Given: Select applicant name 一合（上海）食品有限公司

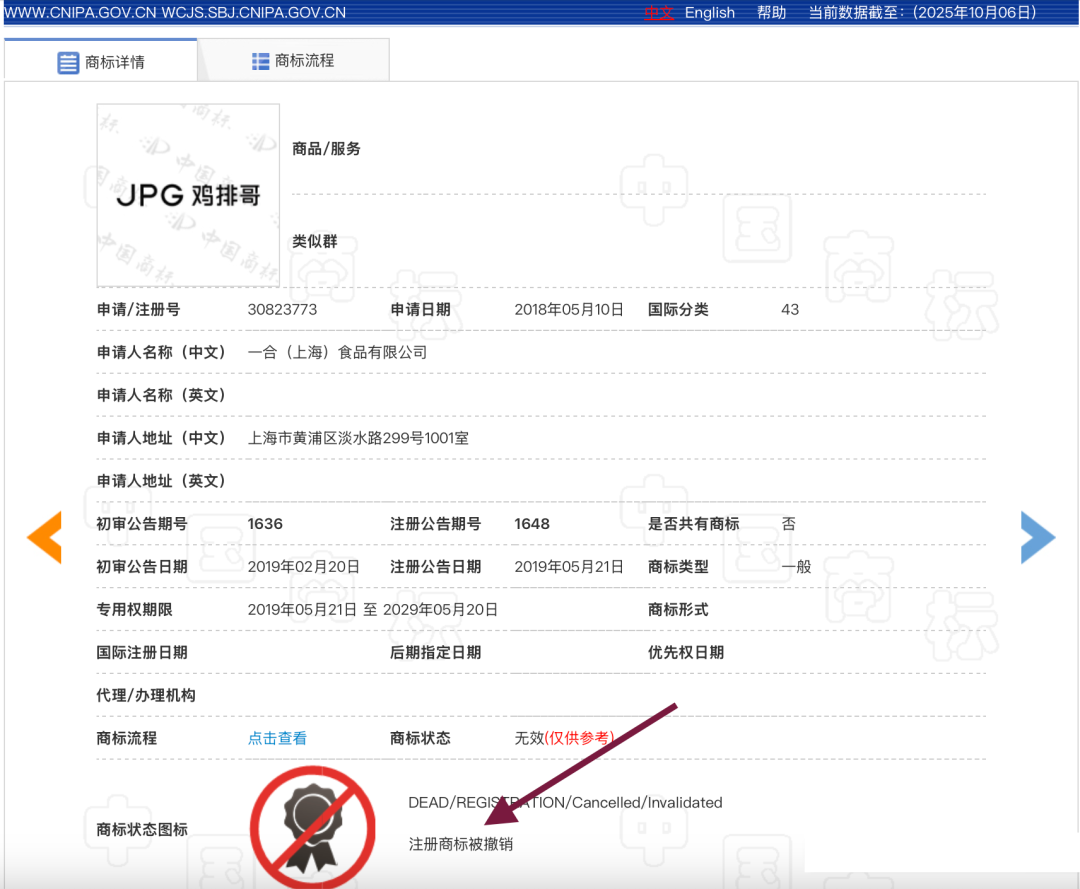Looking at the screenshot, I should [338, 352].
